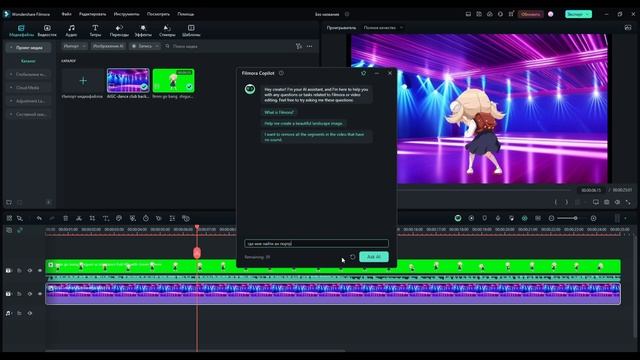Expand the Cloud Media tree item
This screenshot has height=360, width=640.
11,88
